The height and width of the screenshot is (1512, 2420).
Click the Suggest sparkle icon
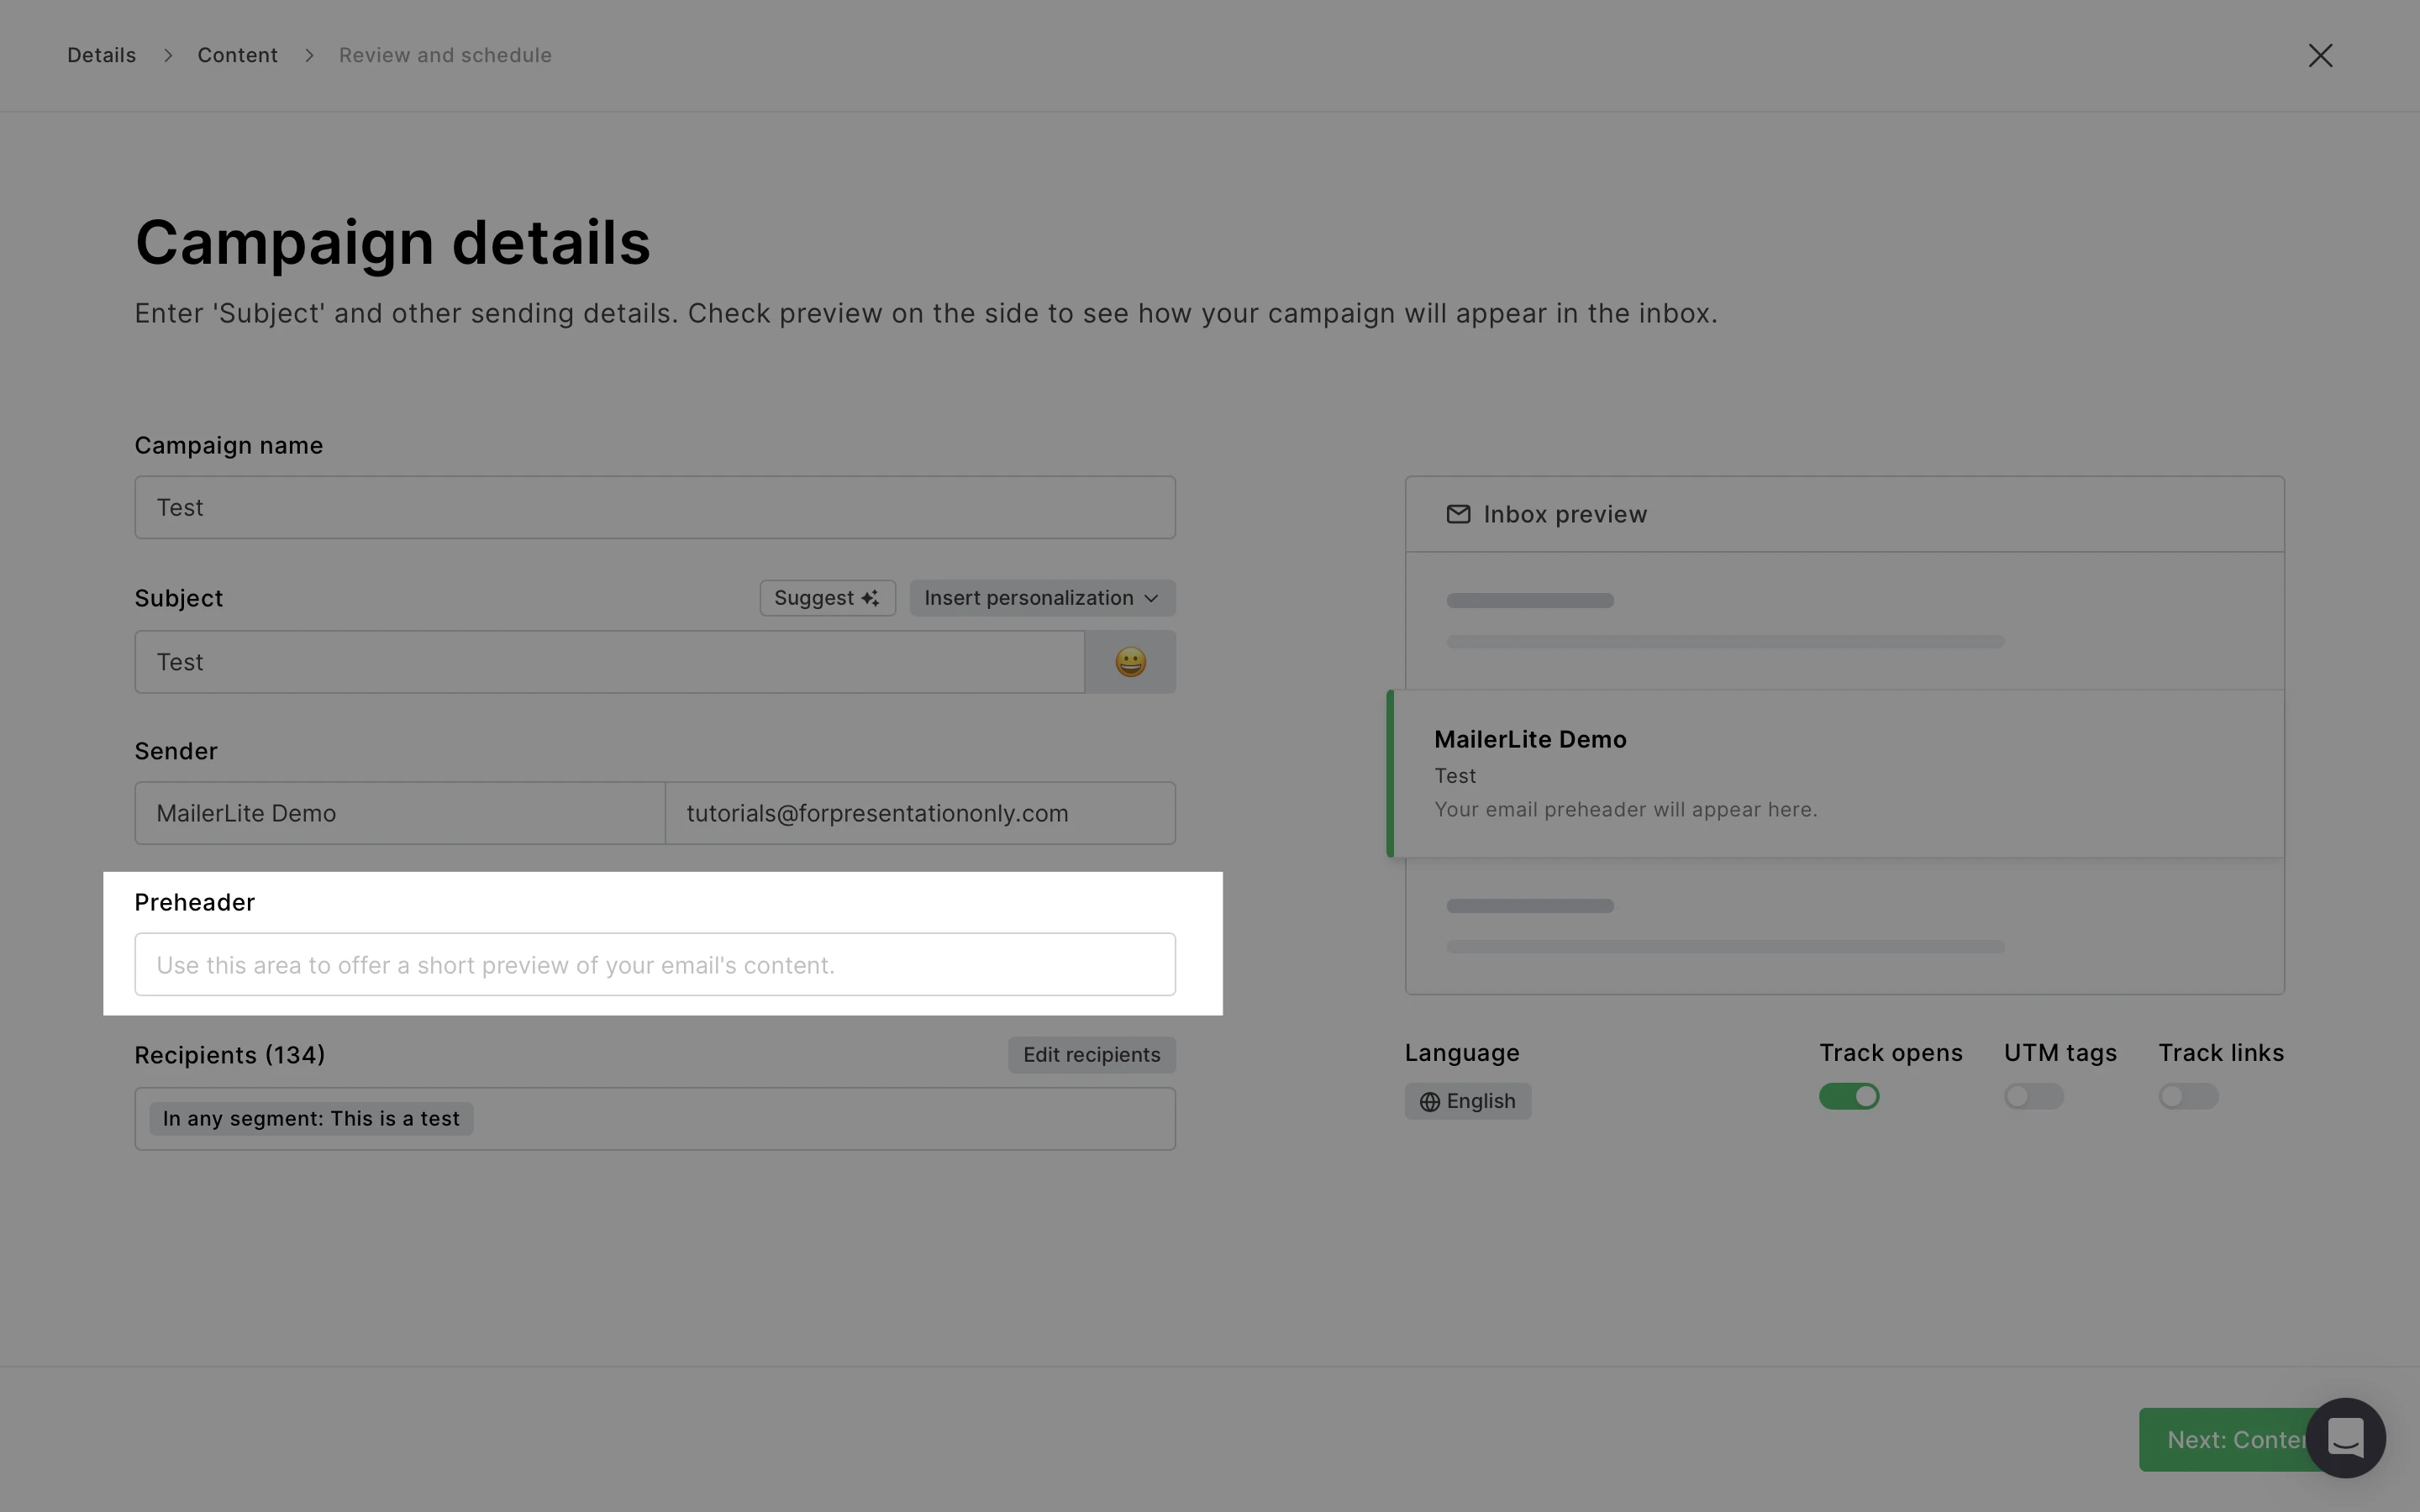click(x=870, y=598)
